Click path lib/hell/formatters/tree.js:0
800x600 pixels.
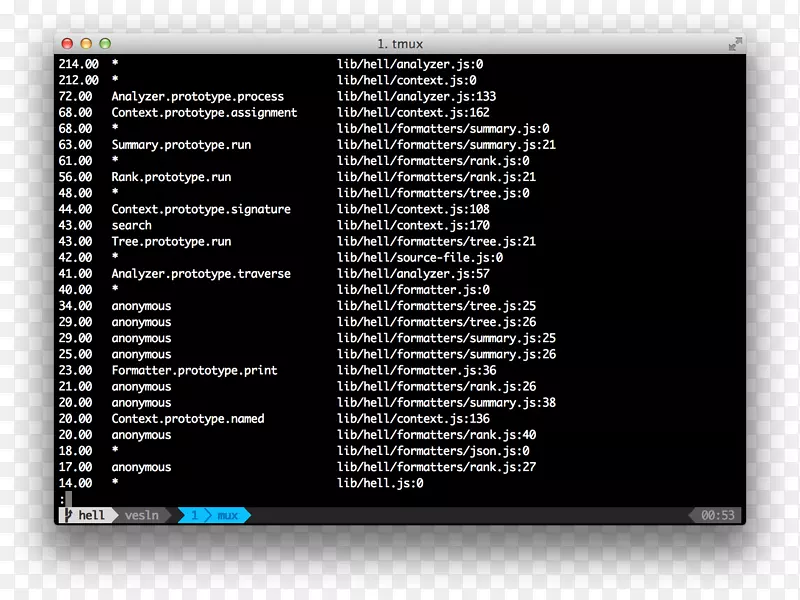coord(433,193)
